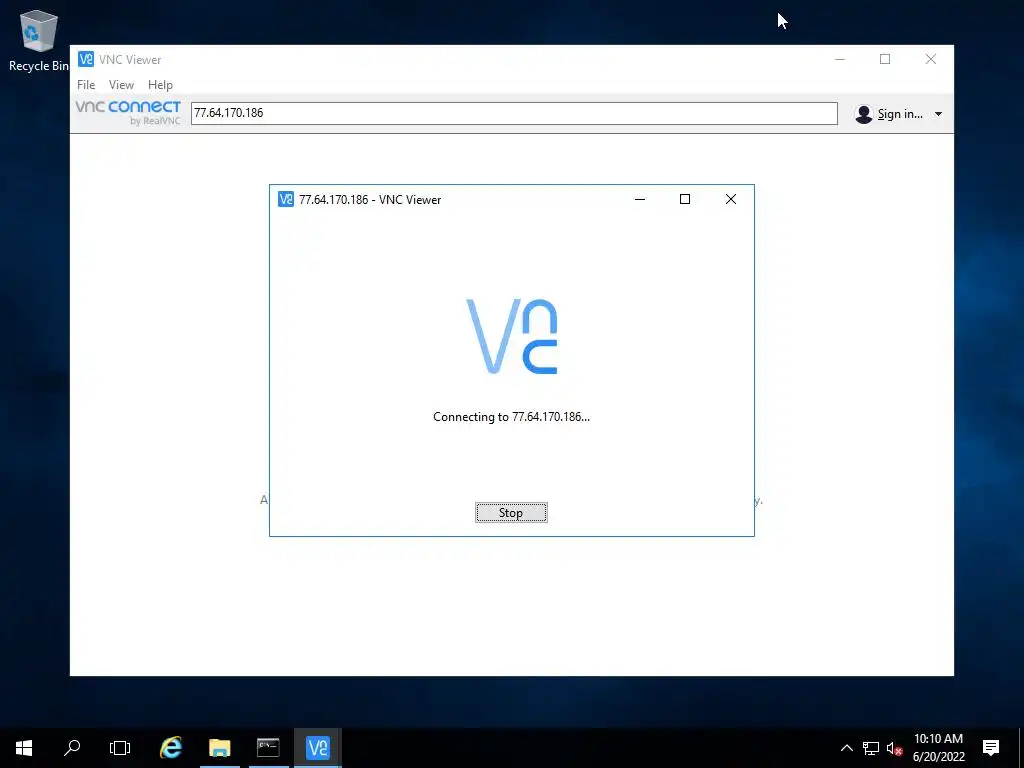Maximize the main VNC Viewer window
Viewport: 1024px width, 768px height.
[x=885, y=59]
